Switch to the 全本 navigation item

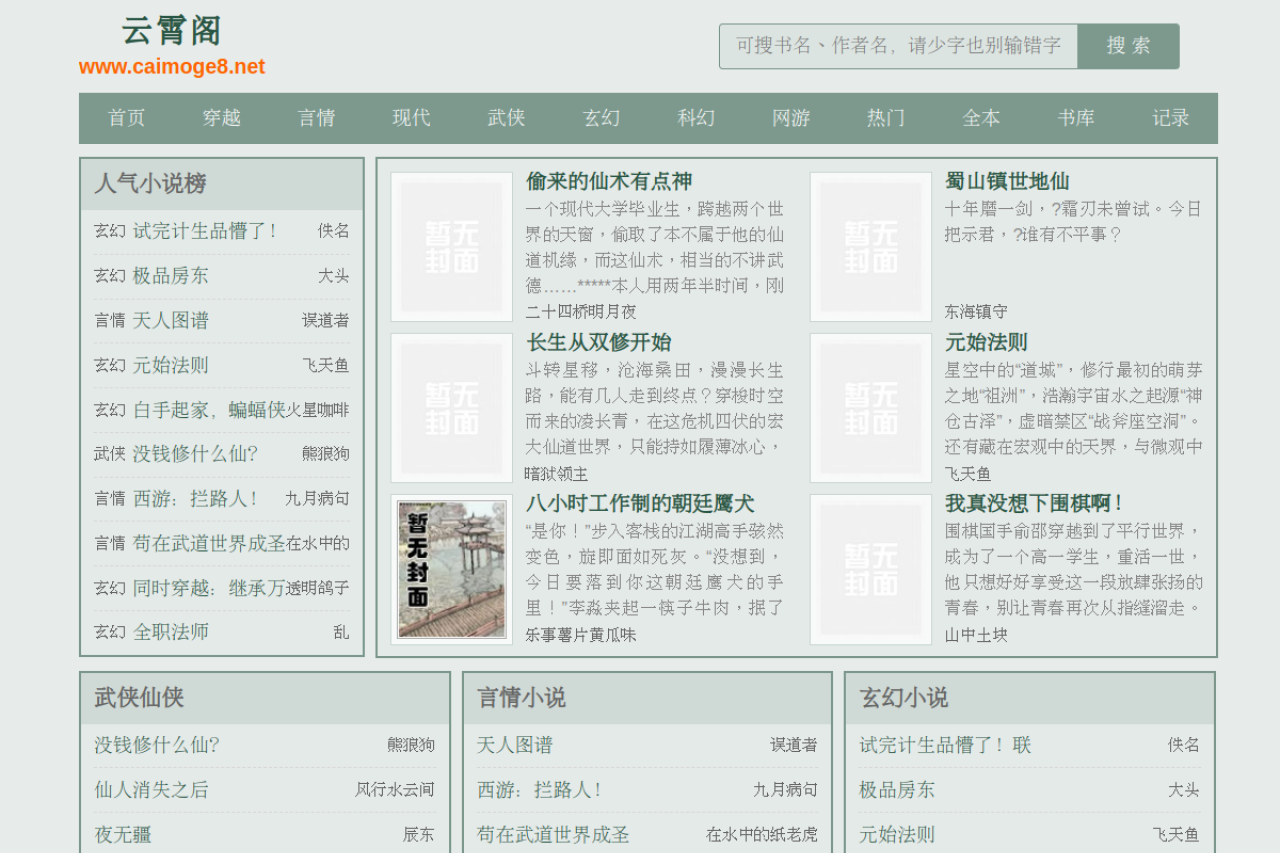[981, 118]
